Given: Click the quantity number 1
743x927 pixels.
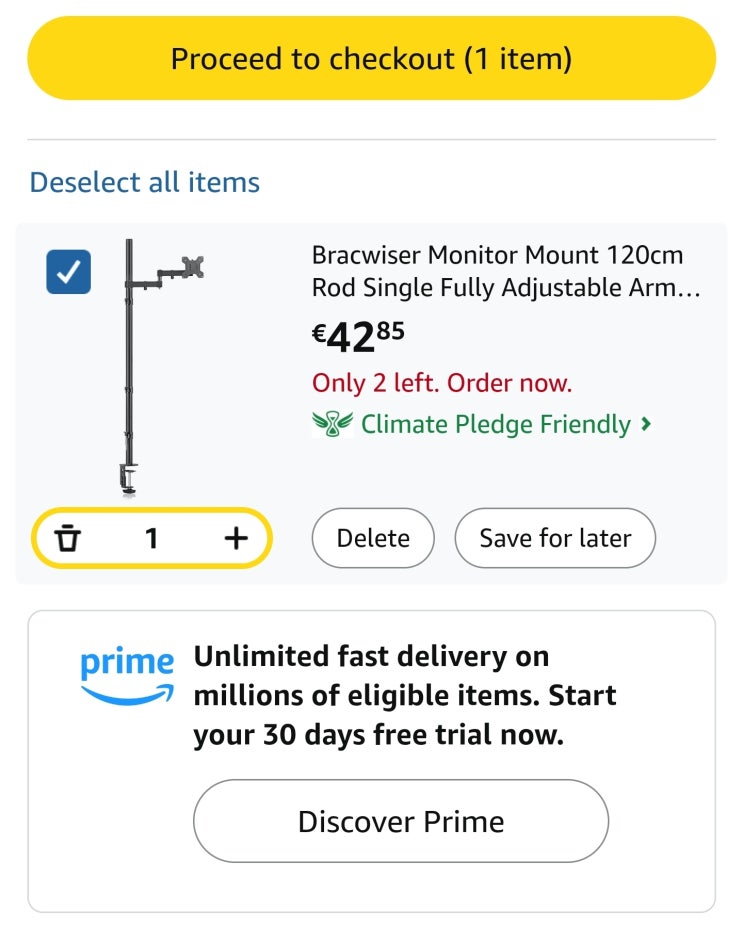Looking at the screenshot, I should click(151, 538).
